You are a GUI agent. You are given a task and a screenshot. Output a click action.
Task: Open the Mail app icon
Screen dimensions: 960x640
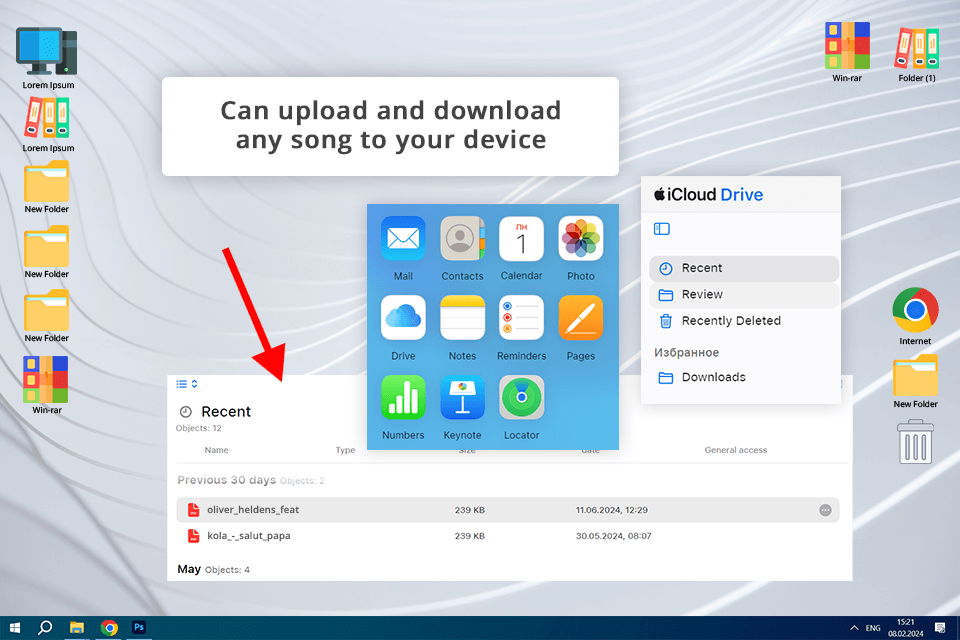(403, 239)
